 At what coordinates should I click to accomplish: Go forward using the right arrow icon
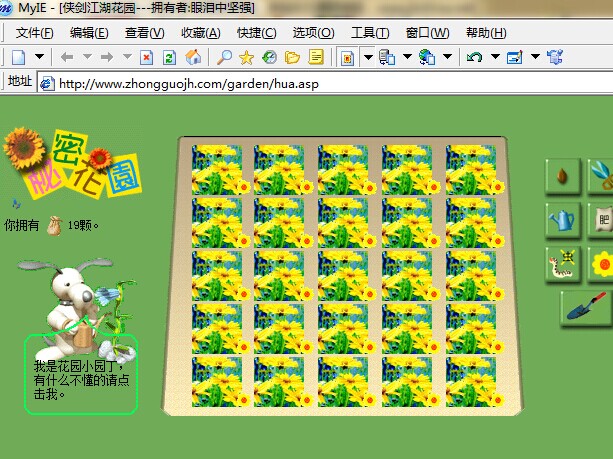click(107, 57)
